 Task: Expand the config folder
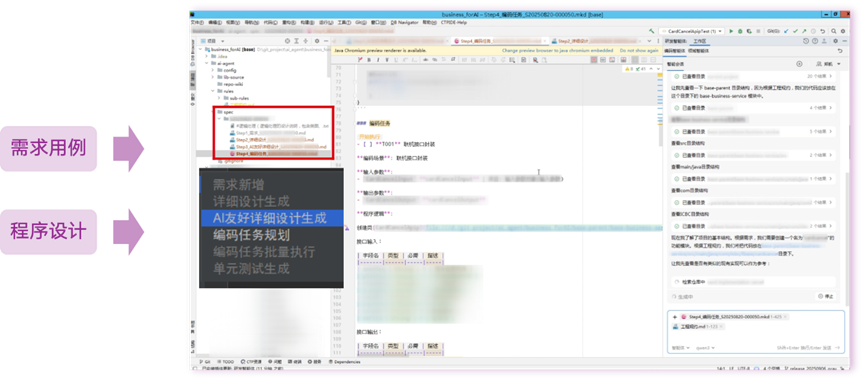[213, 71]
